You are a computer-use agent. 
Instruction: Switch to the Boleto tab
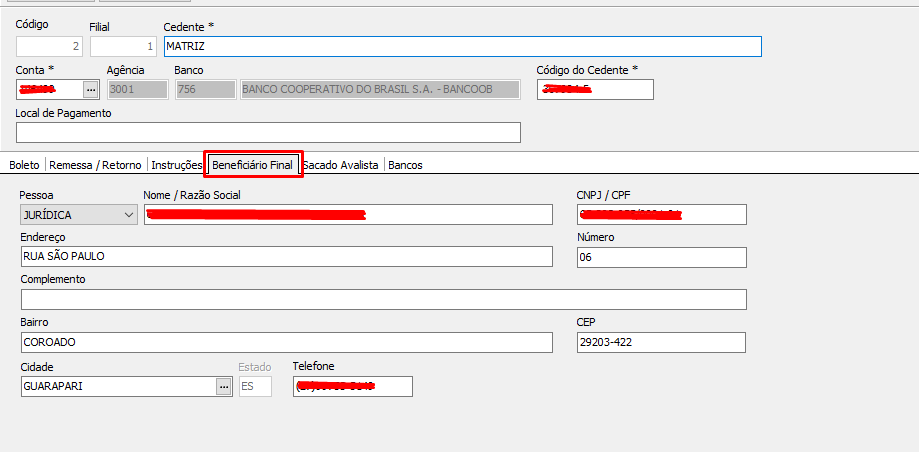tap(25, 165)
